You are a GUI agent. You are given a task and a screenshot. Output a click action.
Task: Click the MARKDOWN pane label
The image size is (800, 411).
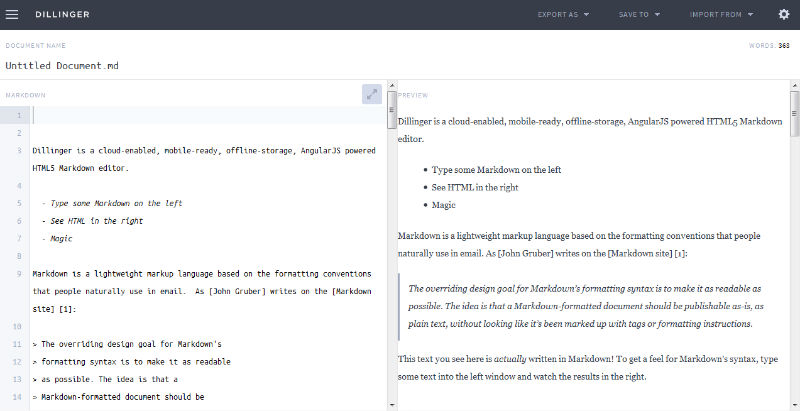(x=25, y=95)
